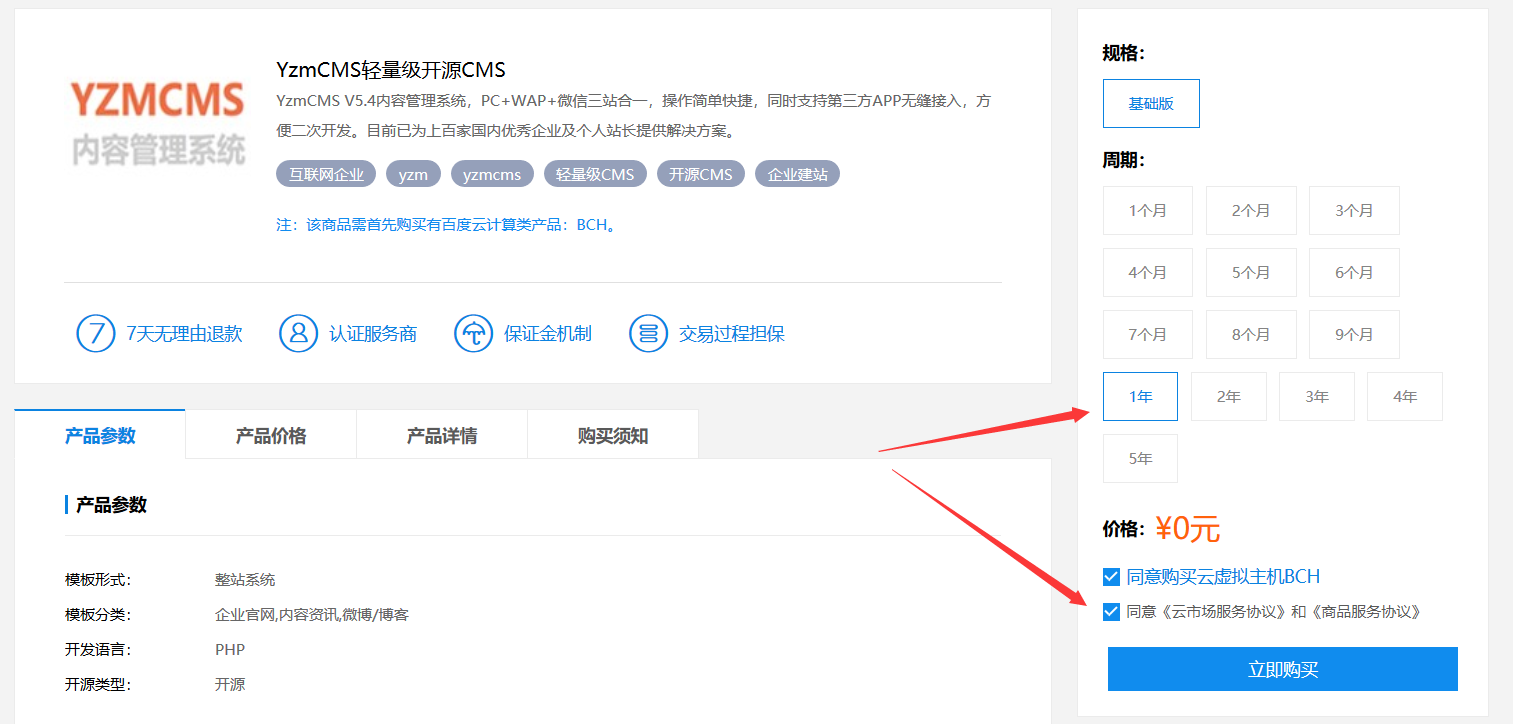Select the 1年 period
Viewport: 1513px width, 724px height.
tap(1140, 397)
